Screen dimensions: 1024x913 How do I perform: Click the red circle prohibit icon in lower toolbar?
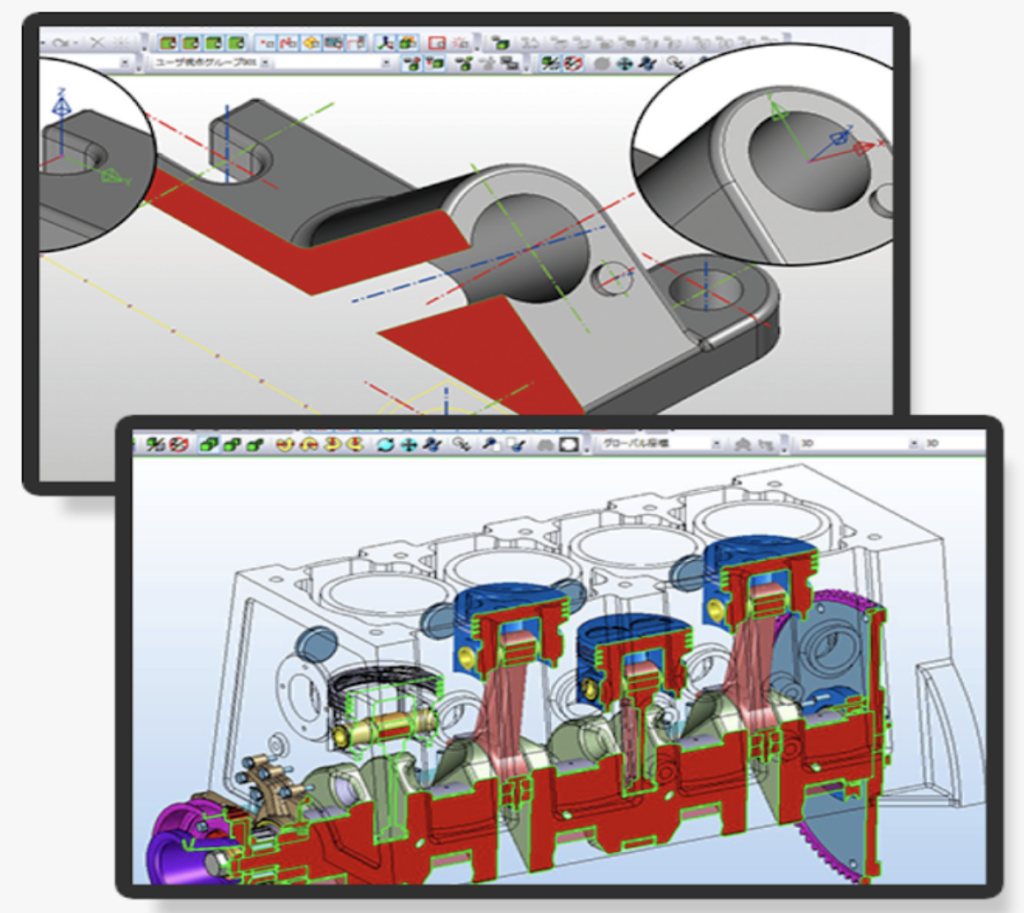pos(180,444)
